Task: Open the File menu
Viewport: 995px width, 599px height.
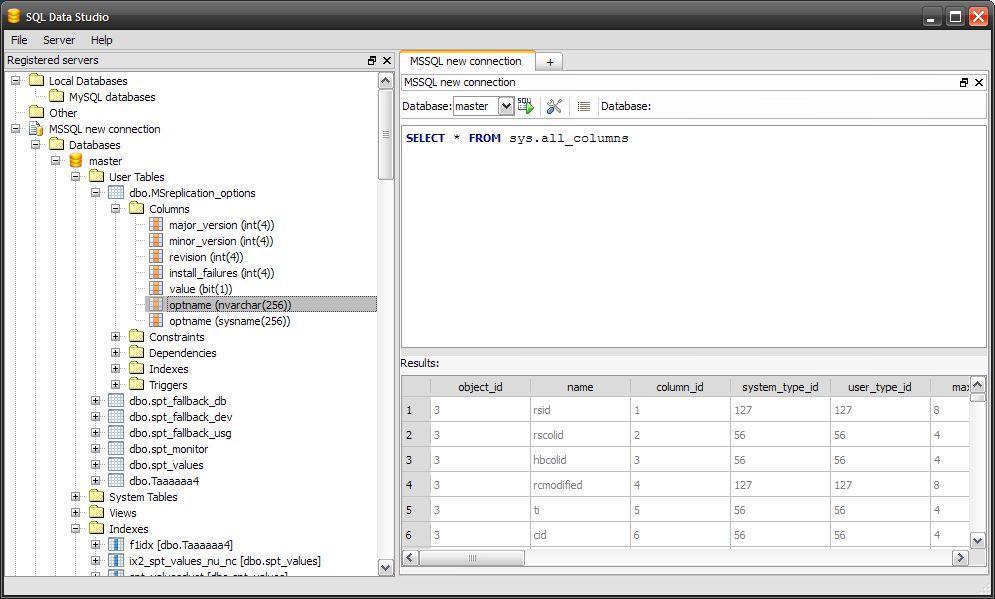Action: click(x=19, y=40)
